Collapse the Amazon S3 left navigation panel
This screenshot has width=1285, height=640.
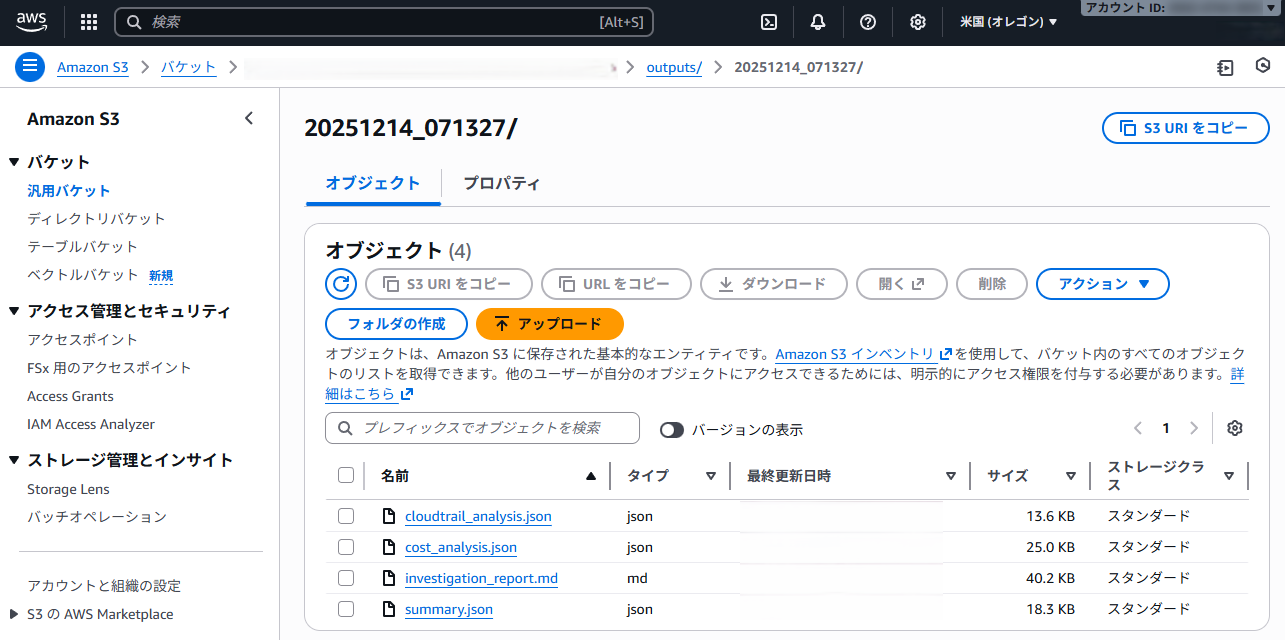point(249,117)
